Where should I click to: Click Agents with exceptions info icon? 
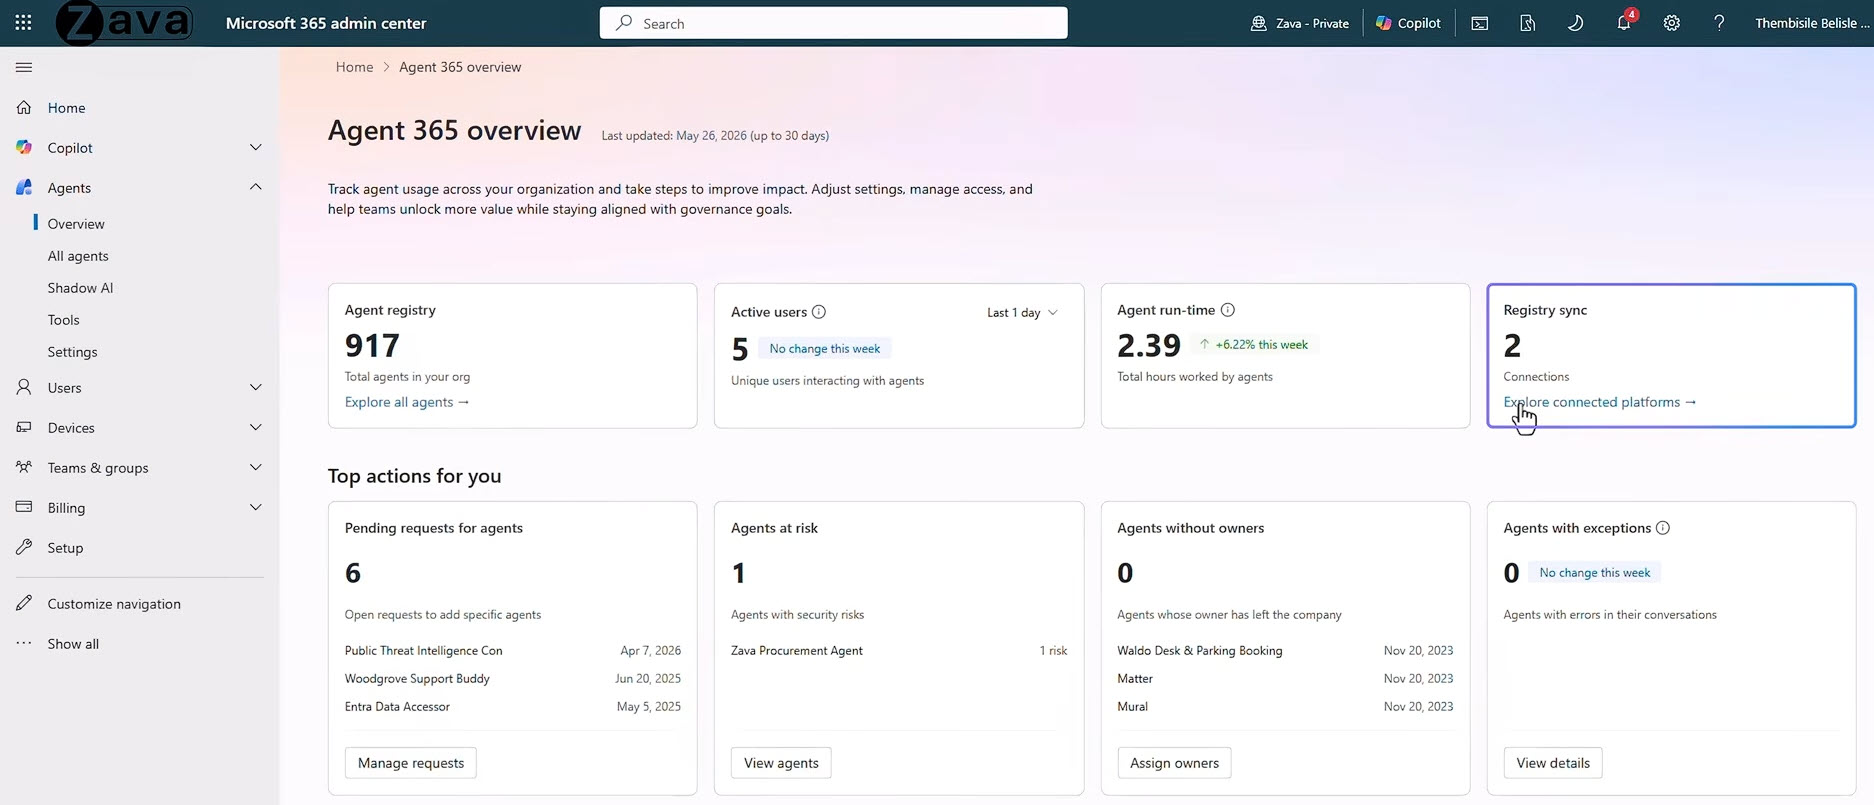click(1663, 528)
